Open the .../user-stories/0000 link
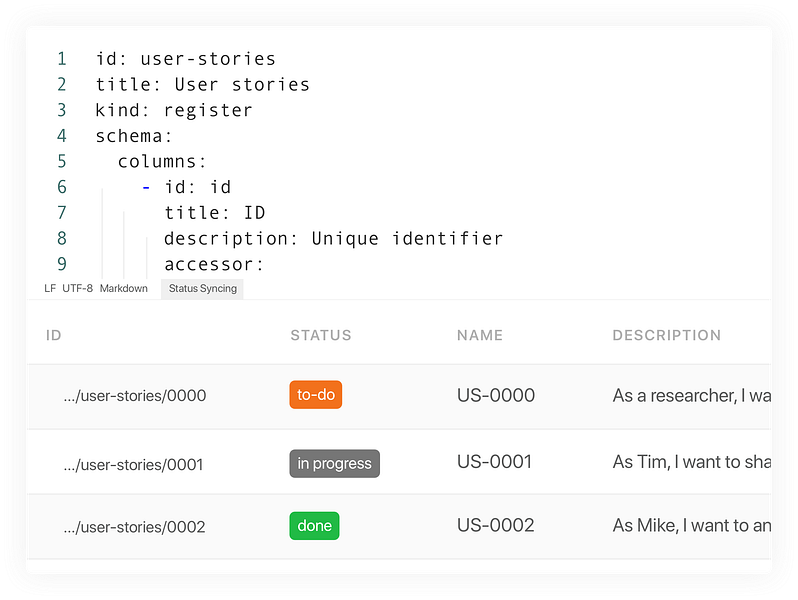Viewport: 798px width, 600px height. [x=134, y=396]
